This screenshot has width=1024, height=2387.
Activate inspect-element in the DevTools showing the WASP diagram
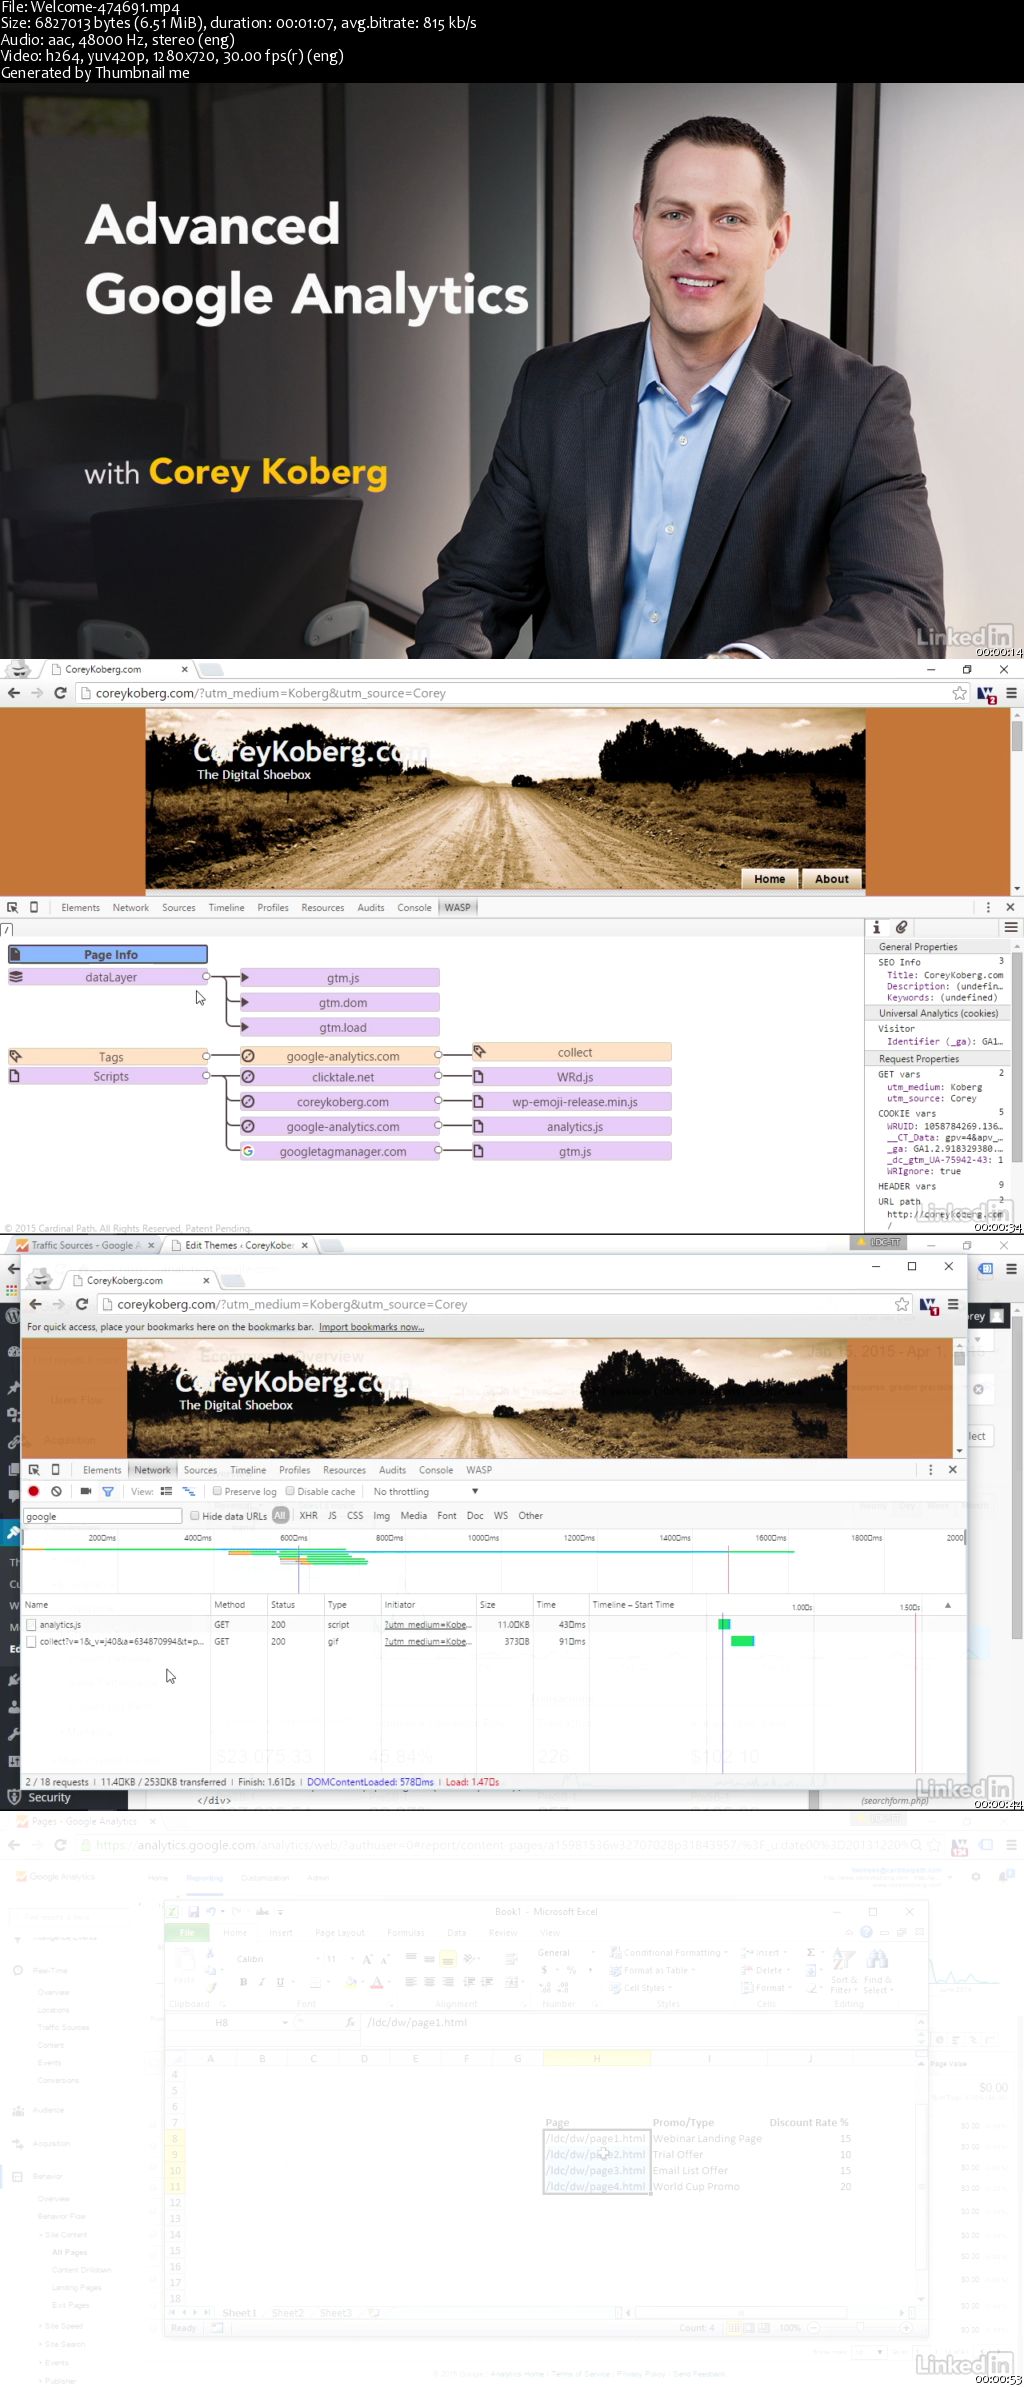(13, 907)
